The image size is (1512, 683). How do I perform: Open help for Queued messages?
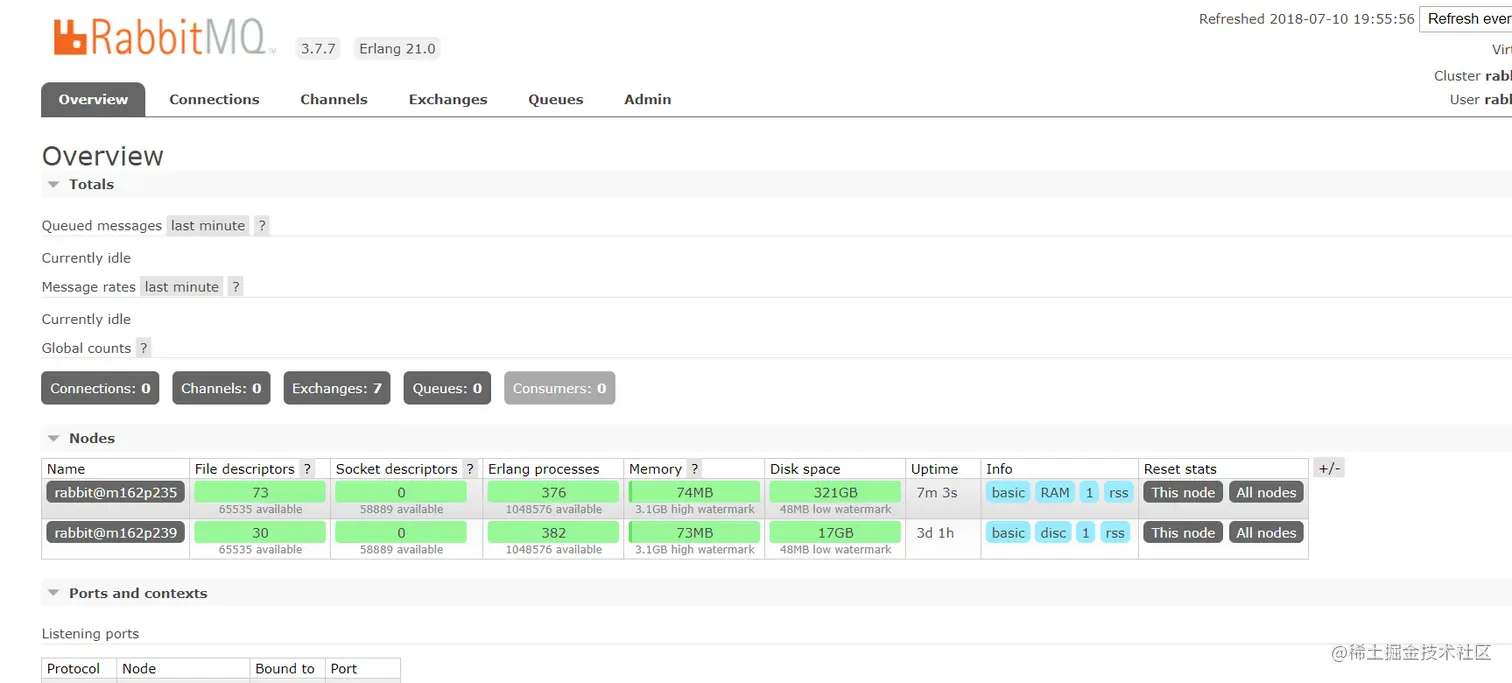[262, 226]
